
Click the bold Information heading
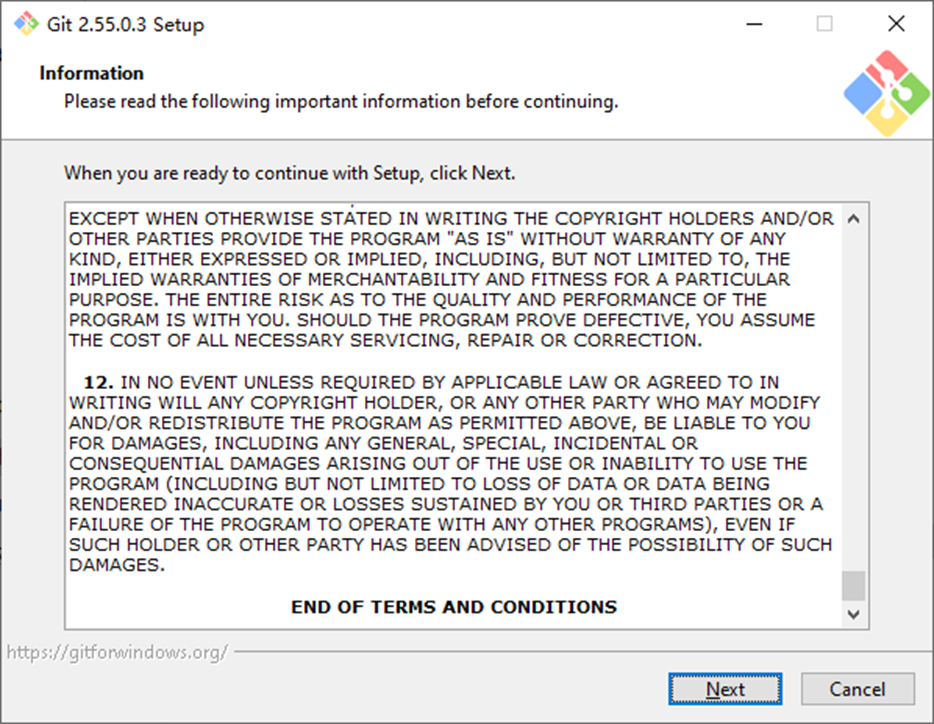91,73
